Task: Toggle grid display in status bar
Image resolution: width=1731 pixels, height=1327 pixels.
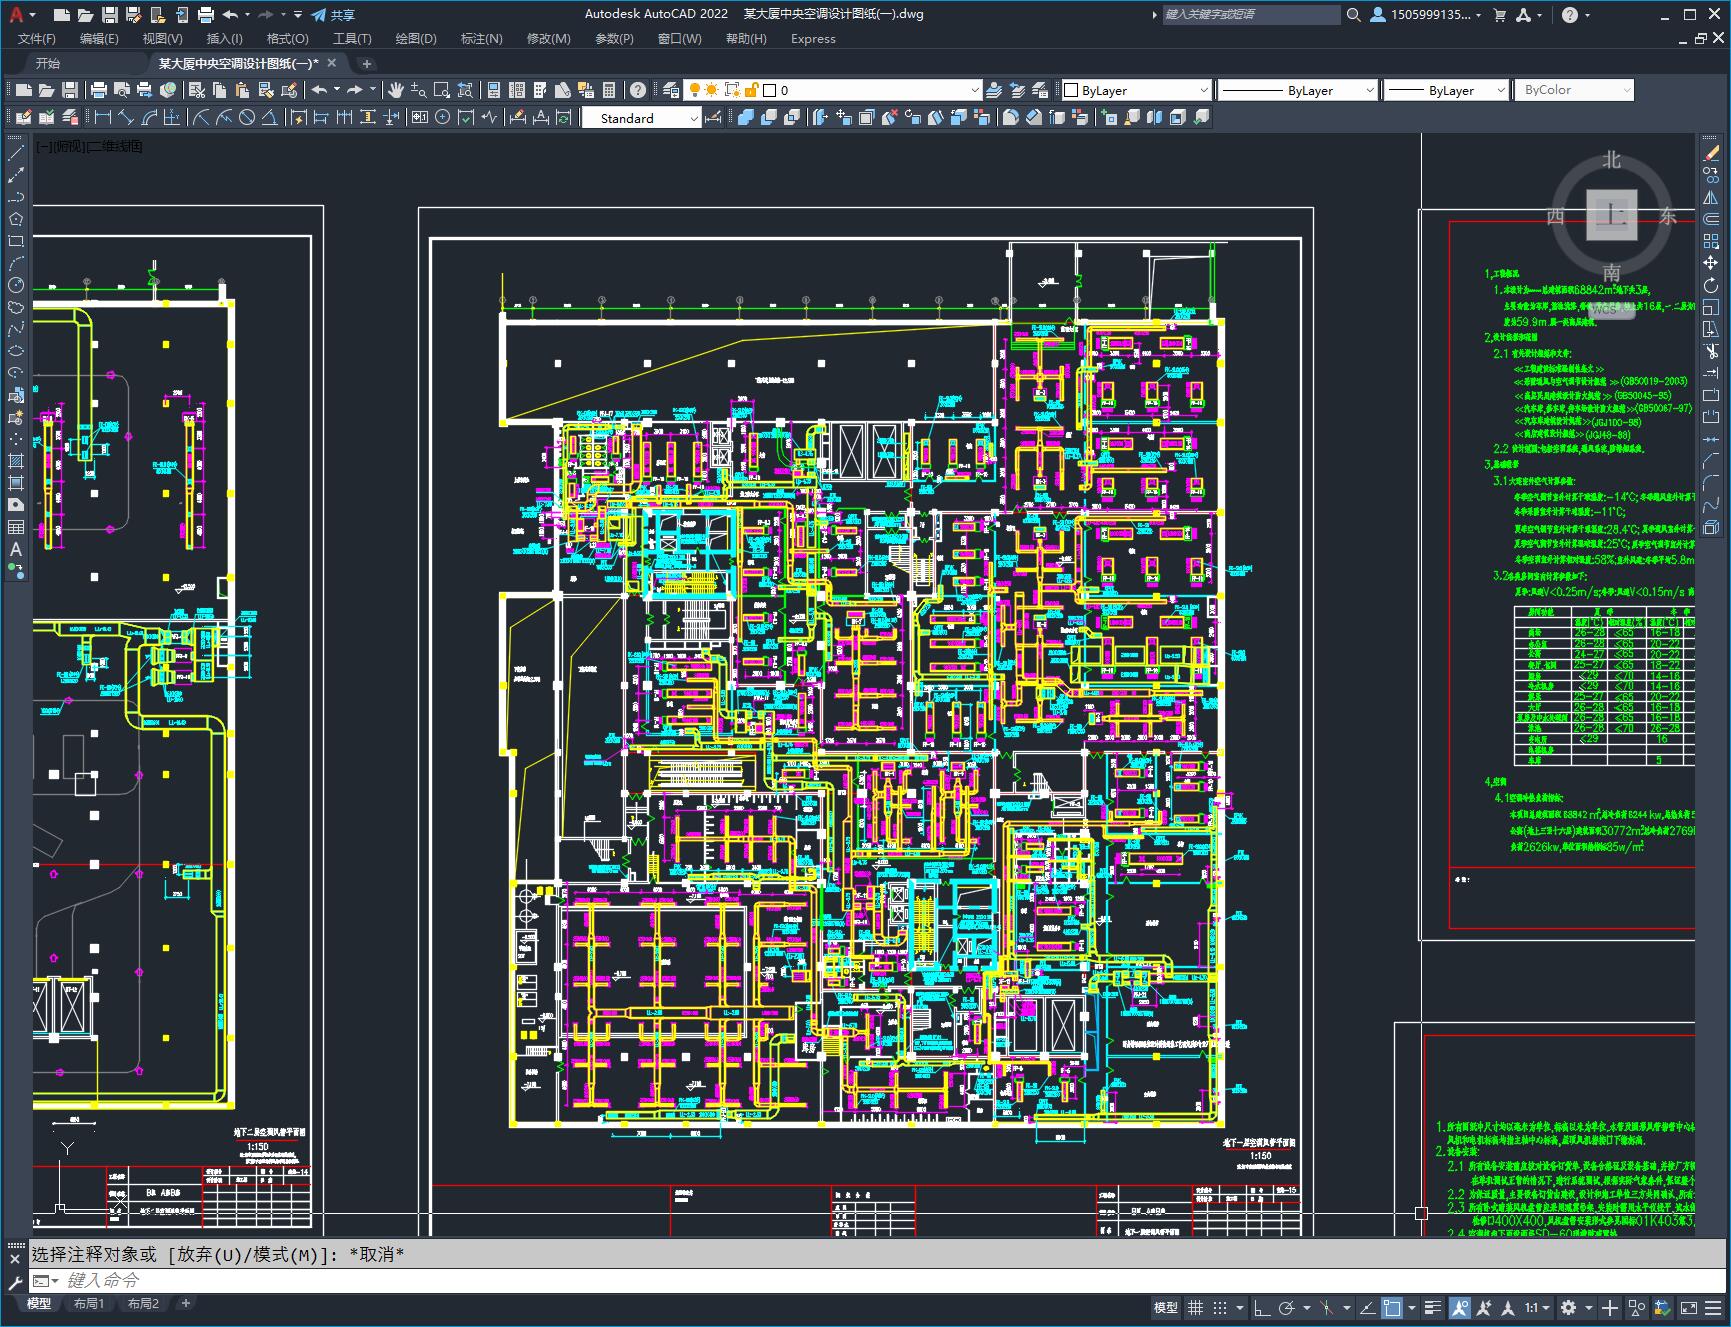Action: [x=1195, y=1308]
